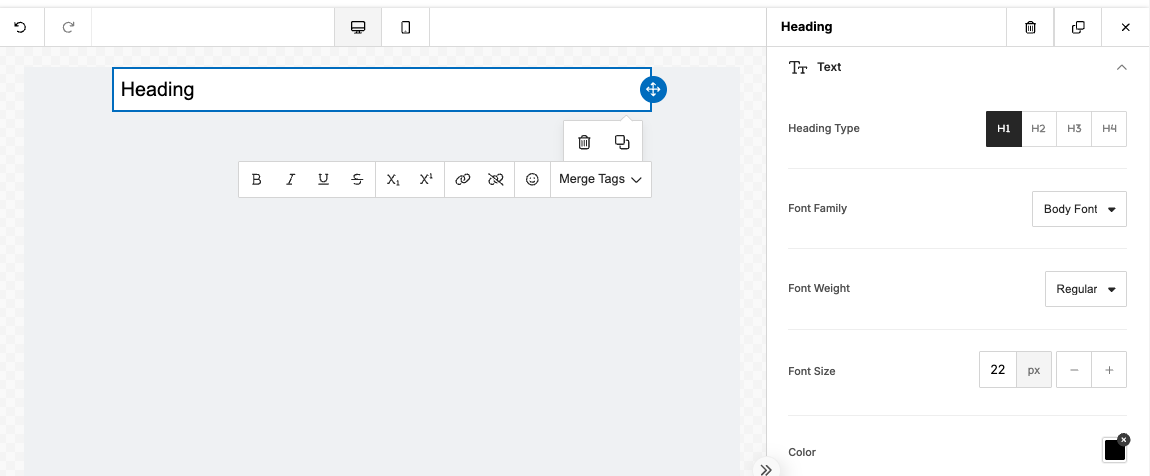The image size is (1150, 476).
Task: Redo the last change
Action: [x=68, y=27]
